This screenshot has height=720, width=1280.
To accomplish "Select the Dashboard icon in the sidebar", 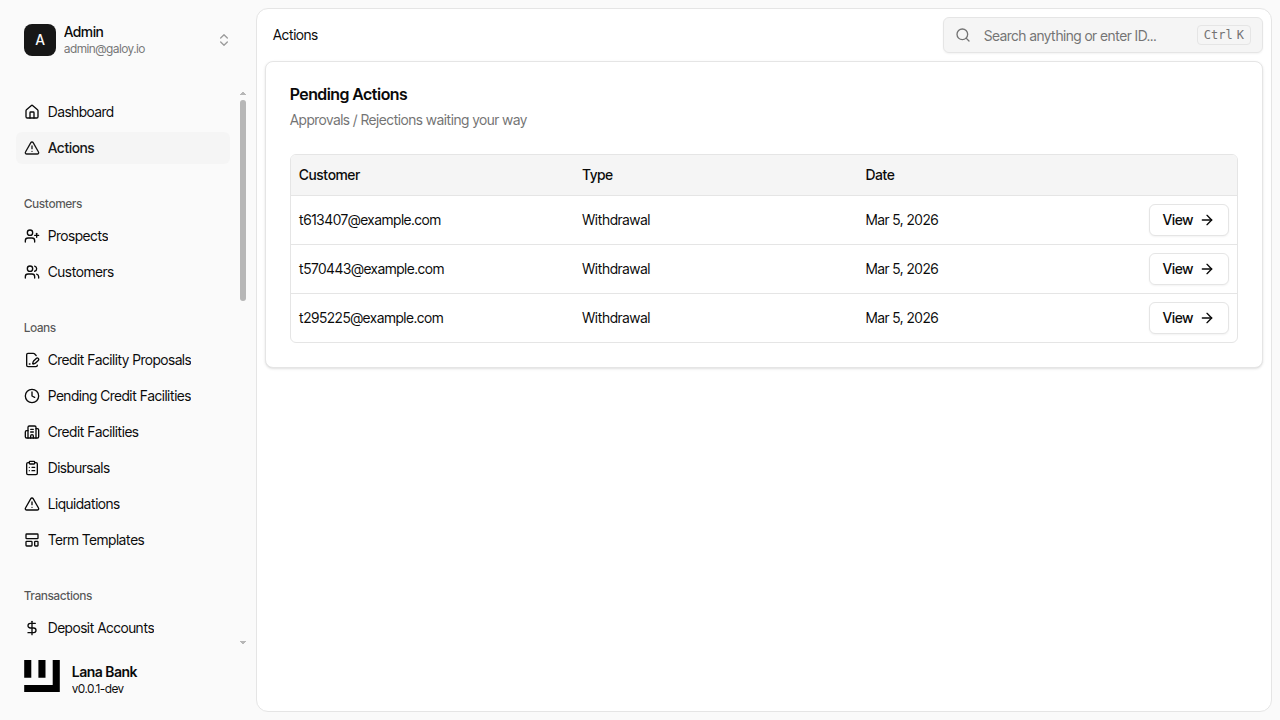I will pyautogui.click(x=31, y=112).
